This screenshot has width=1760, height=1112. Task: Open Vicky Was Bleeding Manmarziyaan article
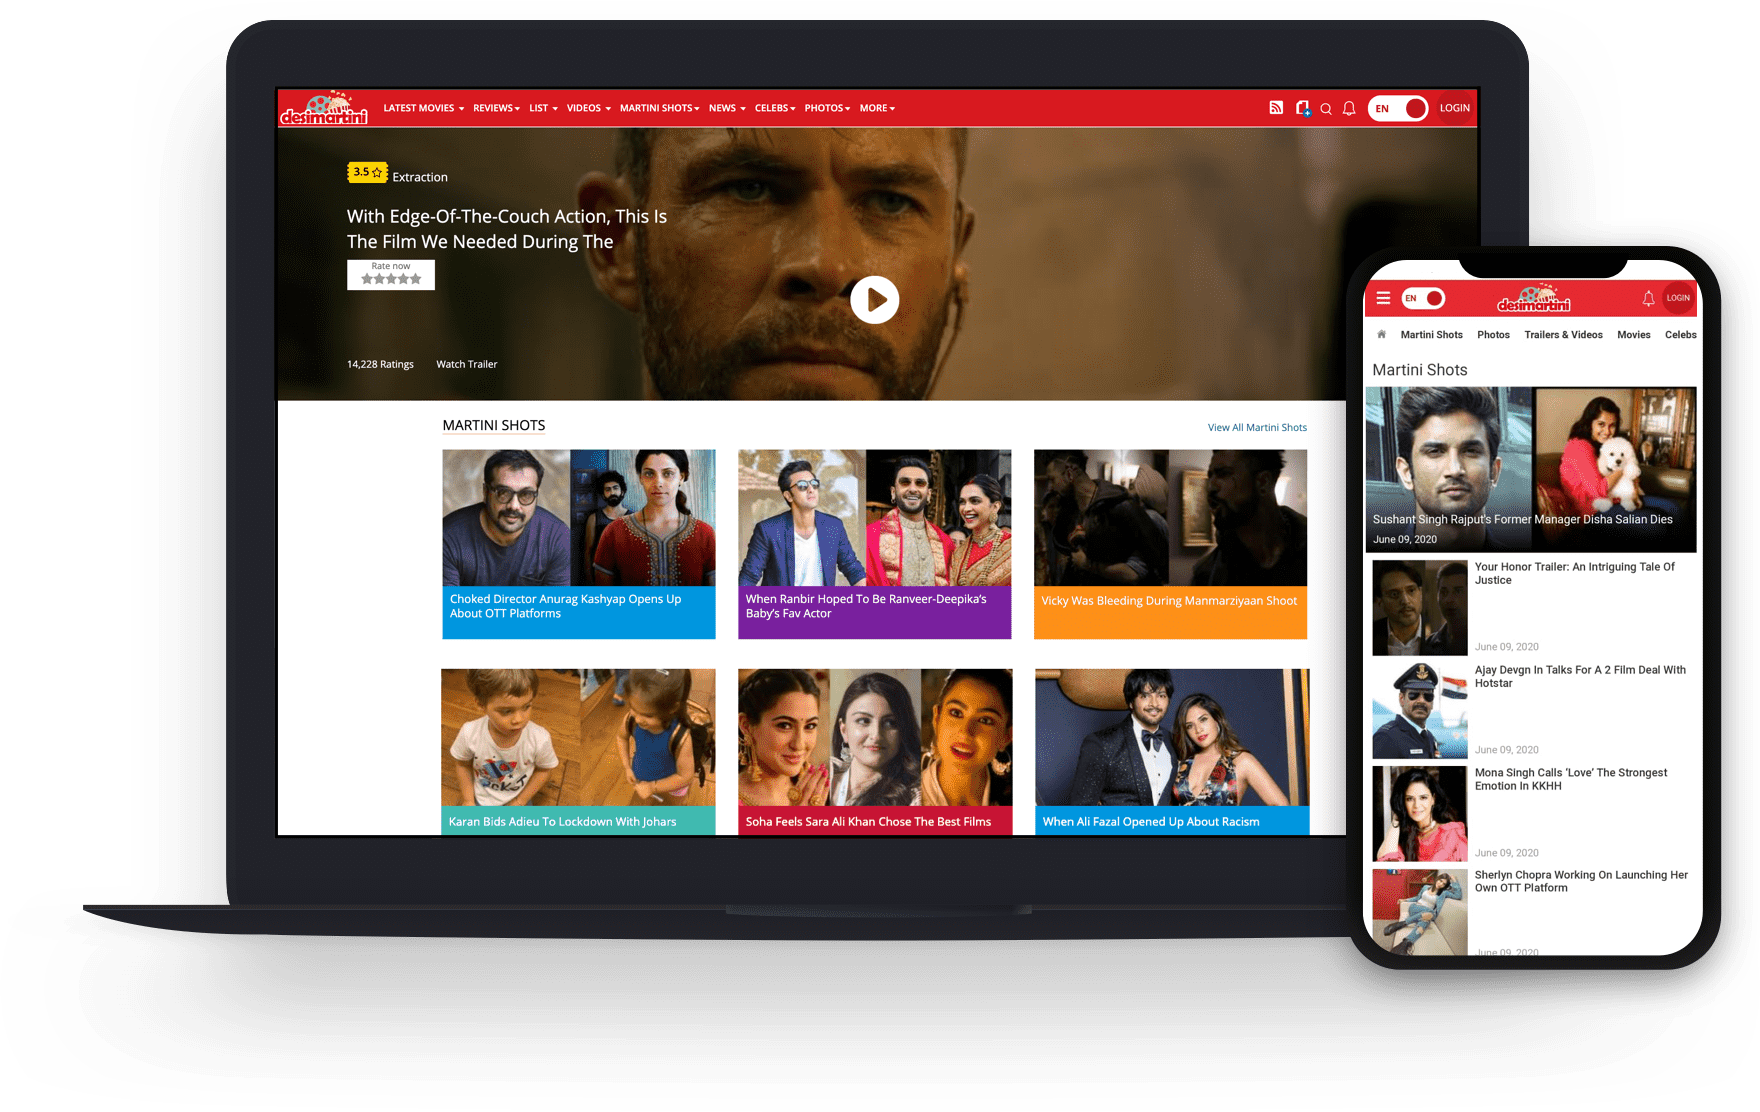tap(1170, 544)
